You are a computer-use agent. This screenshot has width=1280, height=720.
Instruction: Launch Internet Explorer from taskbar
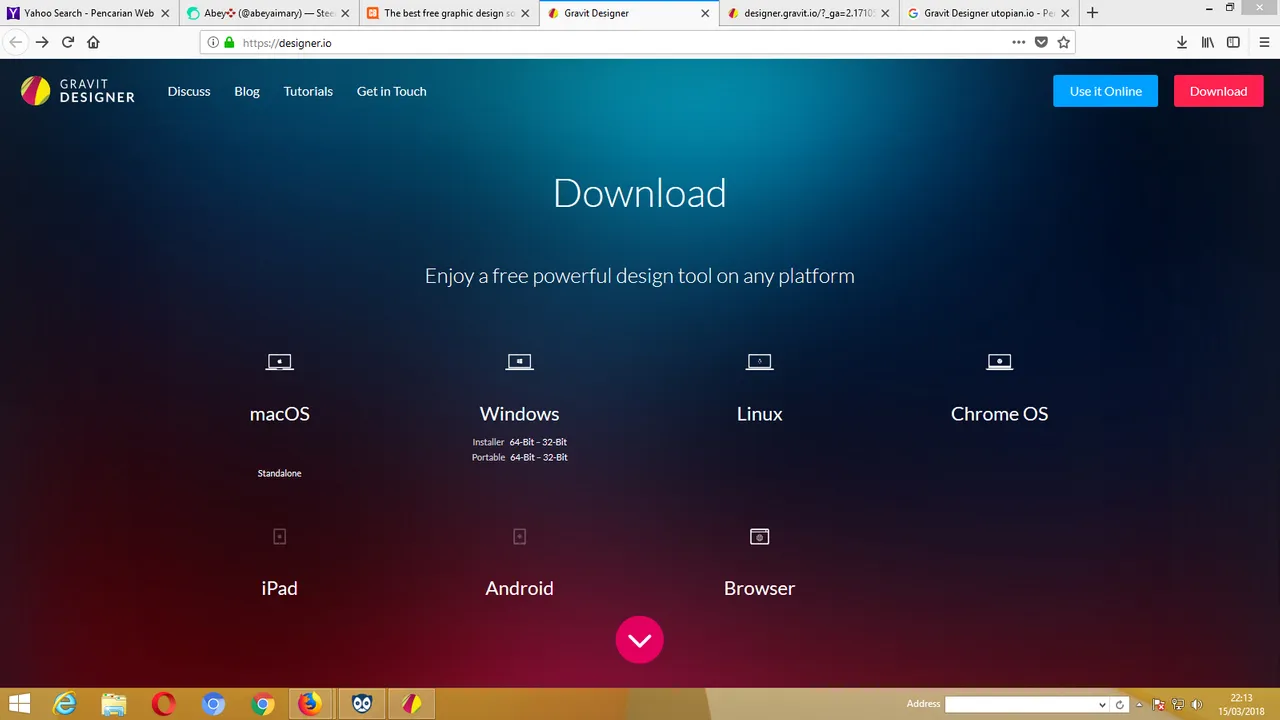coord(65,704)
